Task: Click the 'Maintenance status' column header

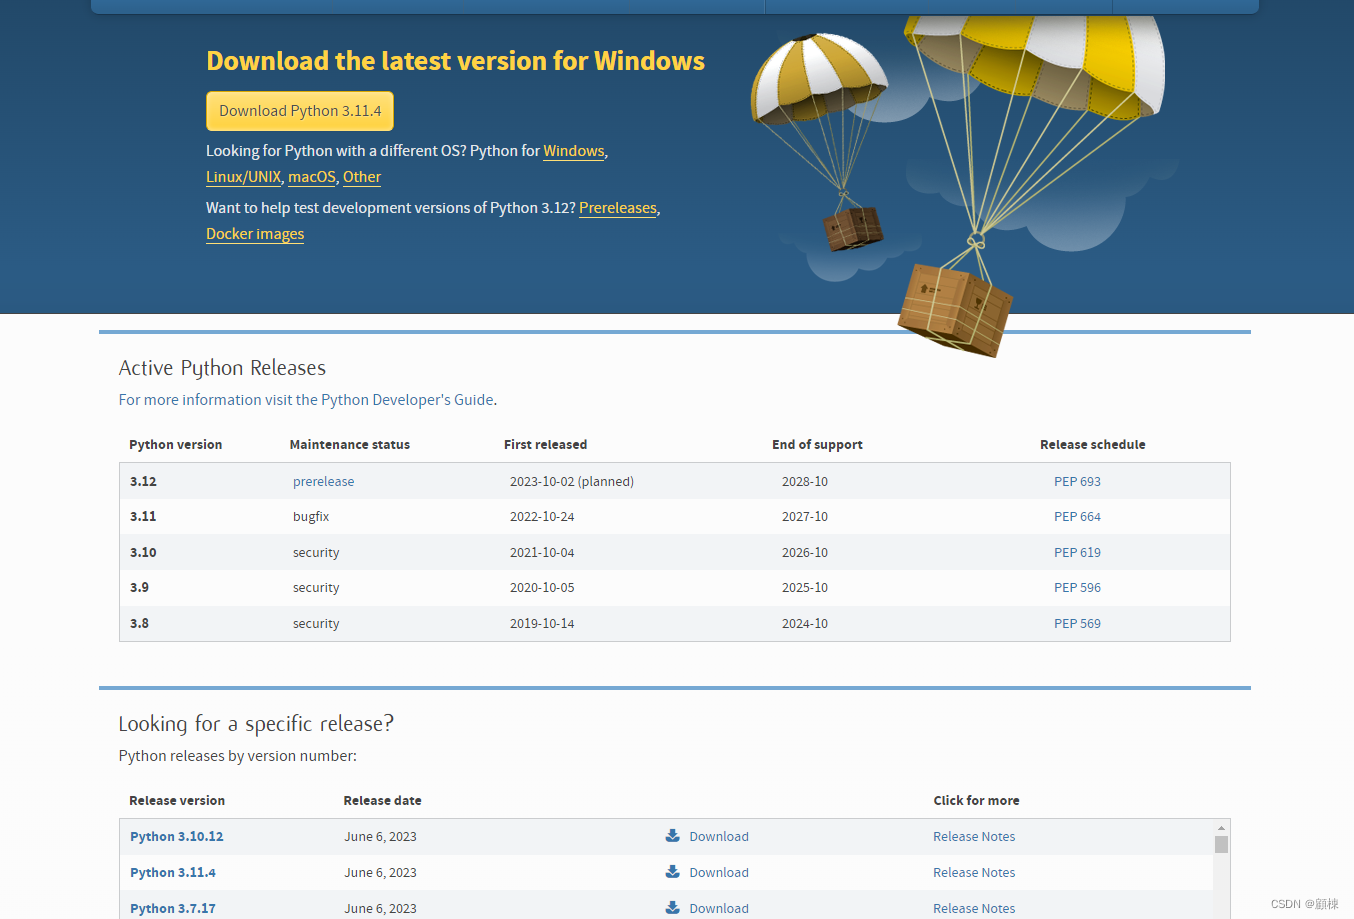Action: coord(350,445)
